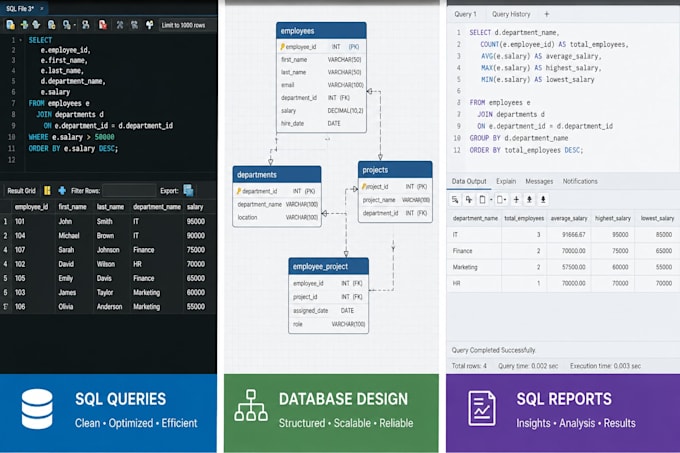This screenshot has height=453, width=680.
Task: Open the dropdown arrow after the first rectangle icon
Action: pos(491,200)
